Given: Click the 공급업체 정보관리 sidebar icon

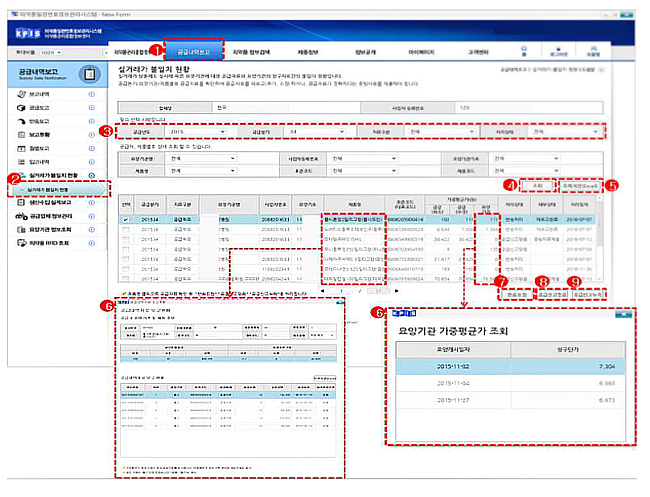Looking at the screenshot, I should tap(21, 216).
